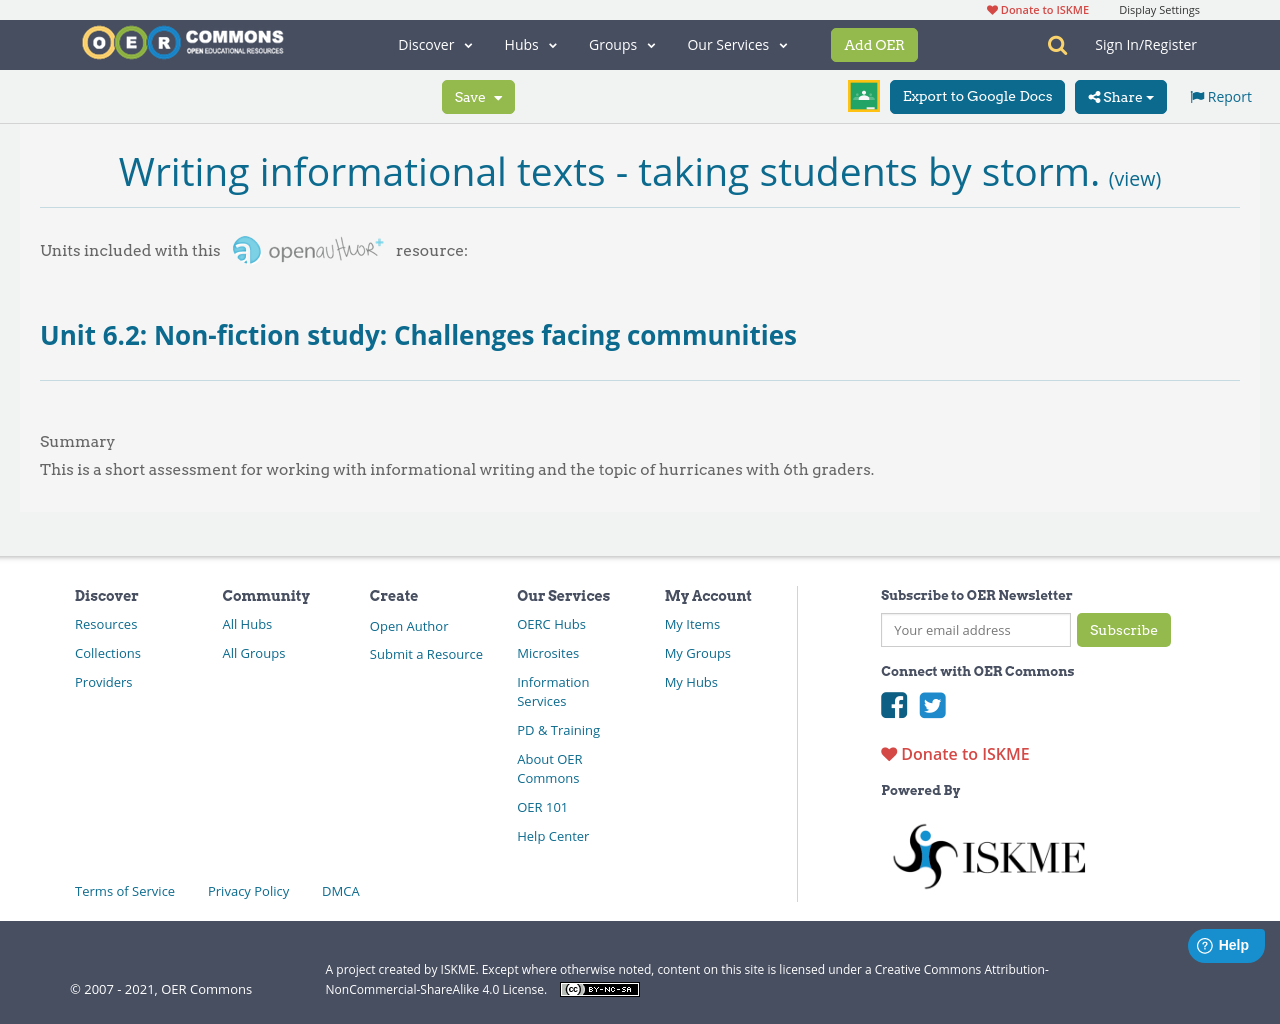Click the OER Commons logo
The image size is (1280, 1024).
(182, 41)
